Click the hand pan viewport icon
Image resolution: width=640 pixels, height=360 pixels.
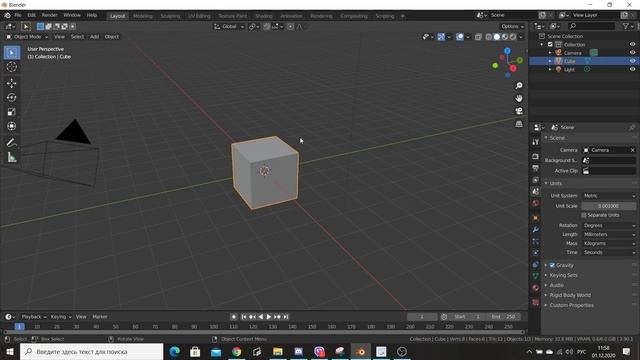[x=519, y=98]
